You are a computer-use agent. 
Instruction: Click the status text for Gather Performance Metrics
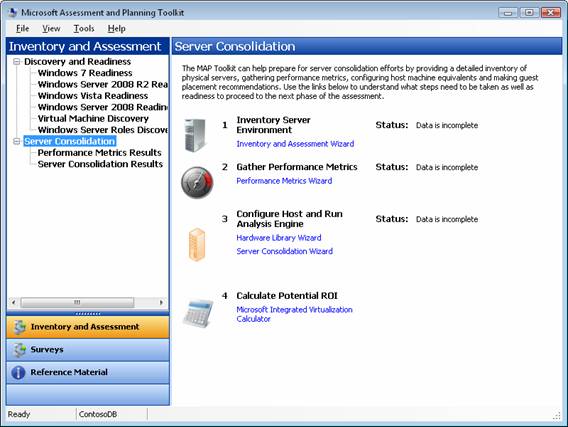(x=447, y=167)
